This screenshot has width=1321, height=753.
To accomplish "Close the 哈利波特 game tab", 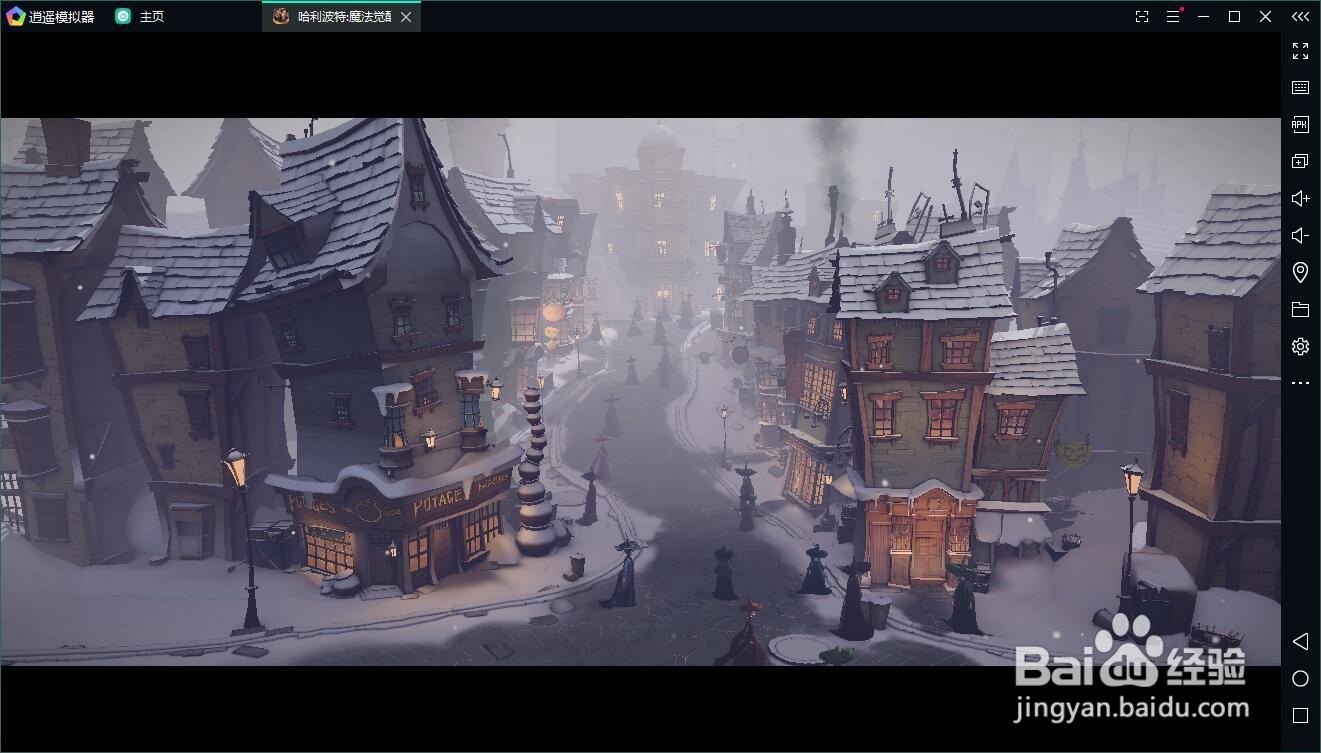I will pos(405,17).
